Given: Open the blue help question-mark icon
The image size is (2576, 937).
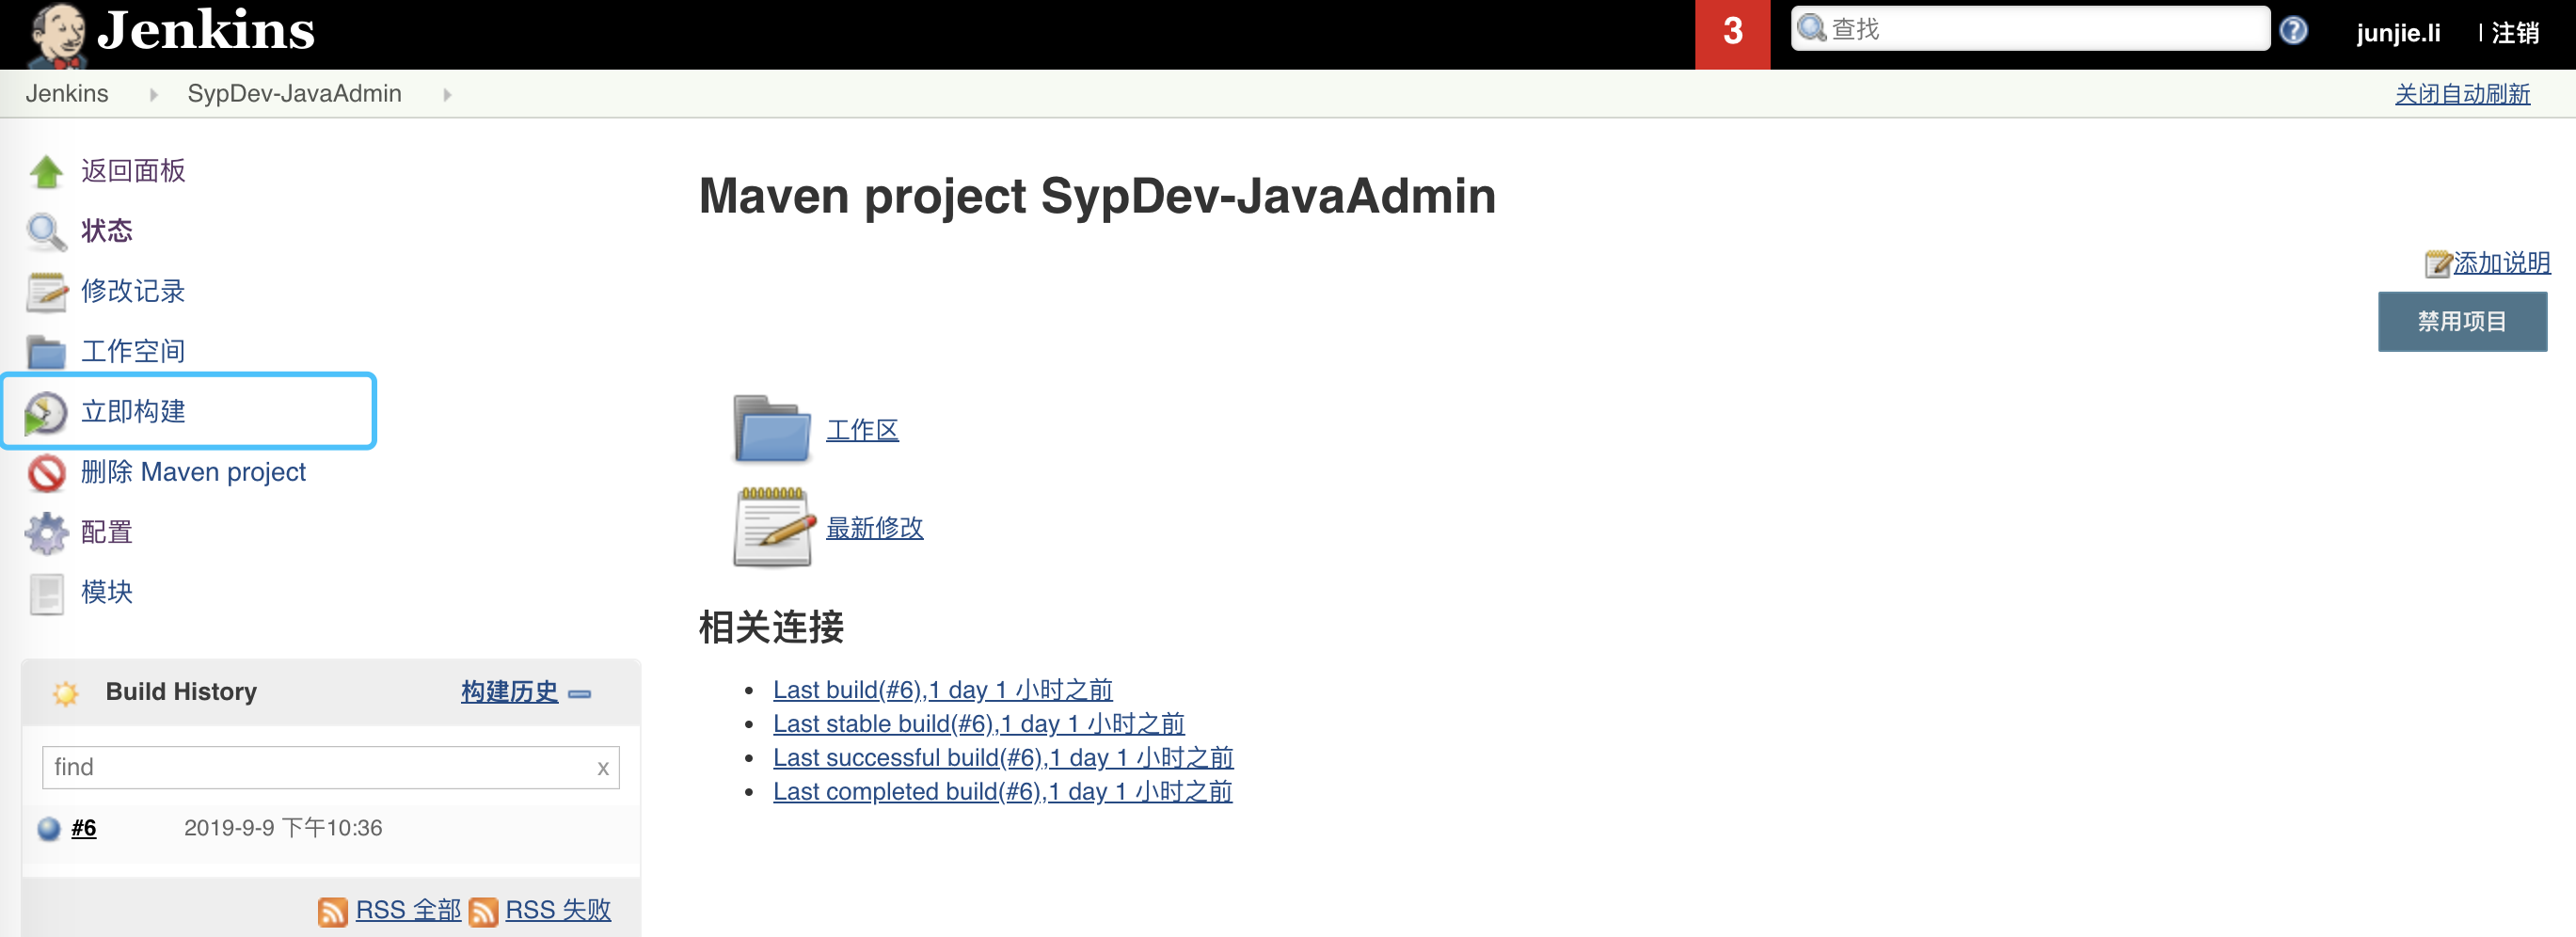Looking at the screenshot, I should [x=2294, y=30].
